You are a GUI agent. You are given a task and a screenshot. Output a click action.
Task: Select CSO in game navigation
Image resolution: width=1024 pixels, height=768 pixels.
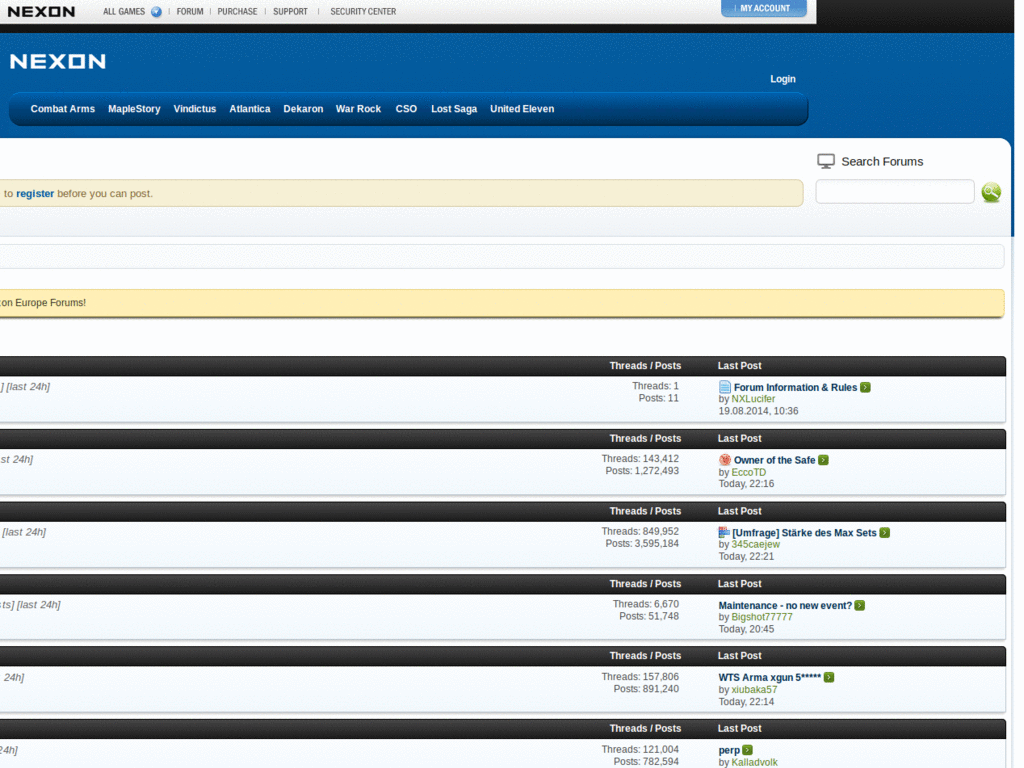pos(406,109)
